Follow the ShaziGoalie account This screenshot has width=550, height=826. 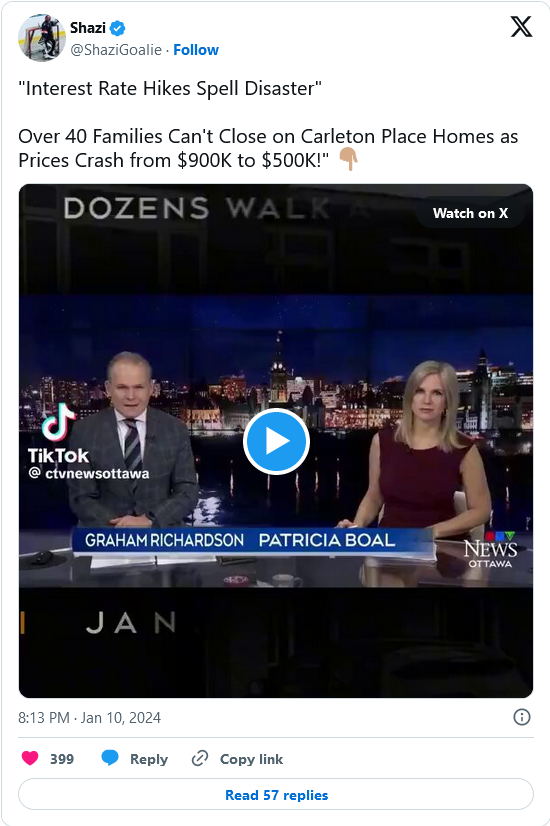click(x=196, y=50)
